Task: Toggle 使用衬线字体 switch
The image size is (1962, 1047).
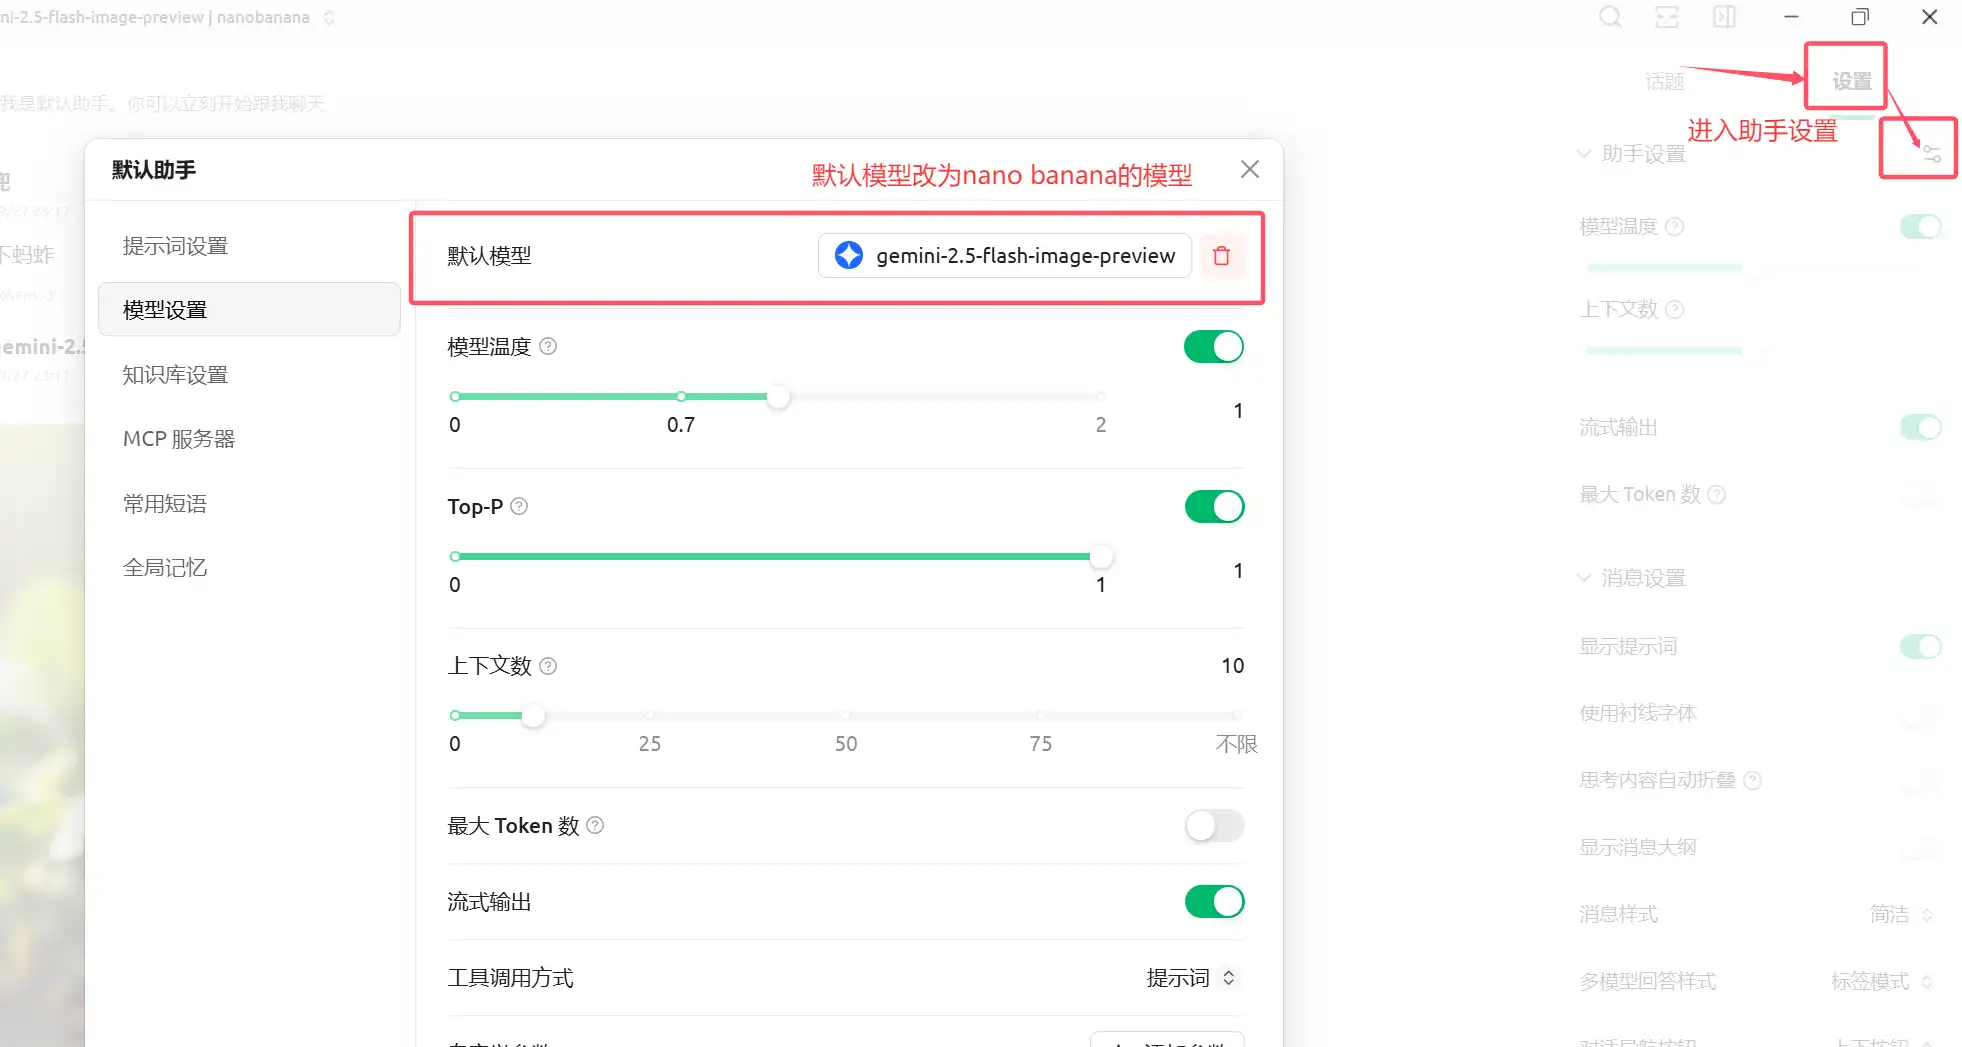Action: pos(1921,714)
